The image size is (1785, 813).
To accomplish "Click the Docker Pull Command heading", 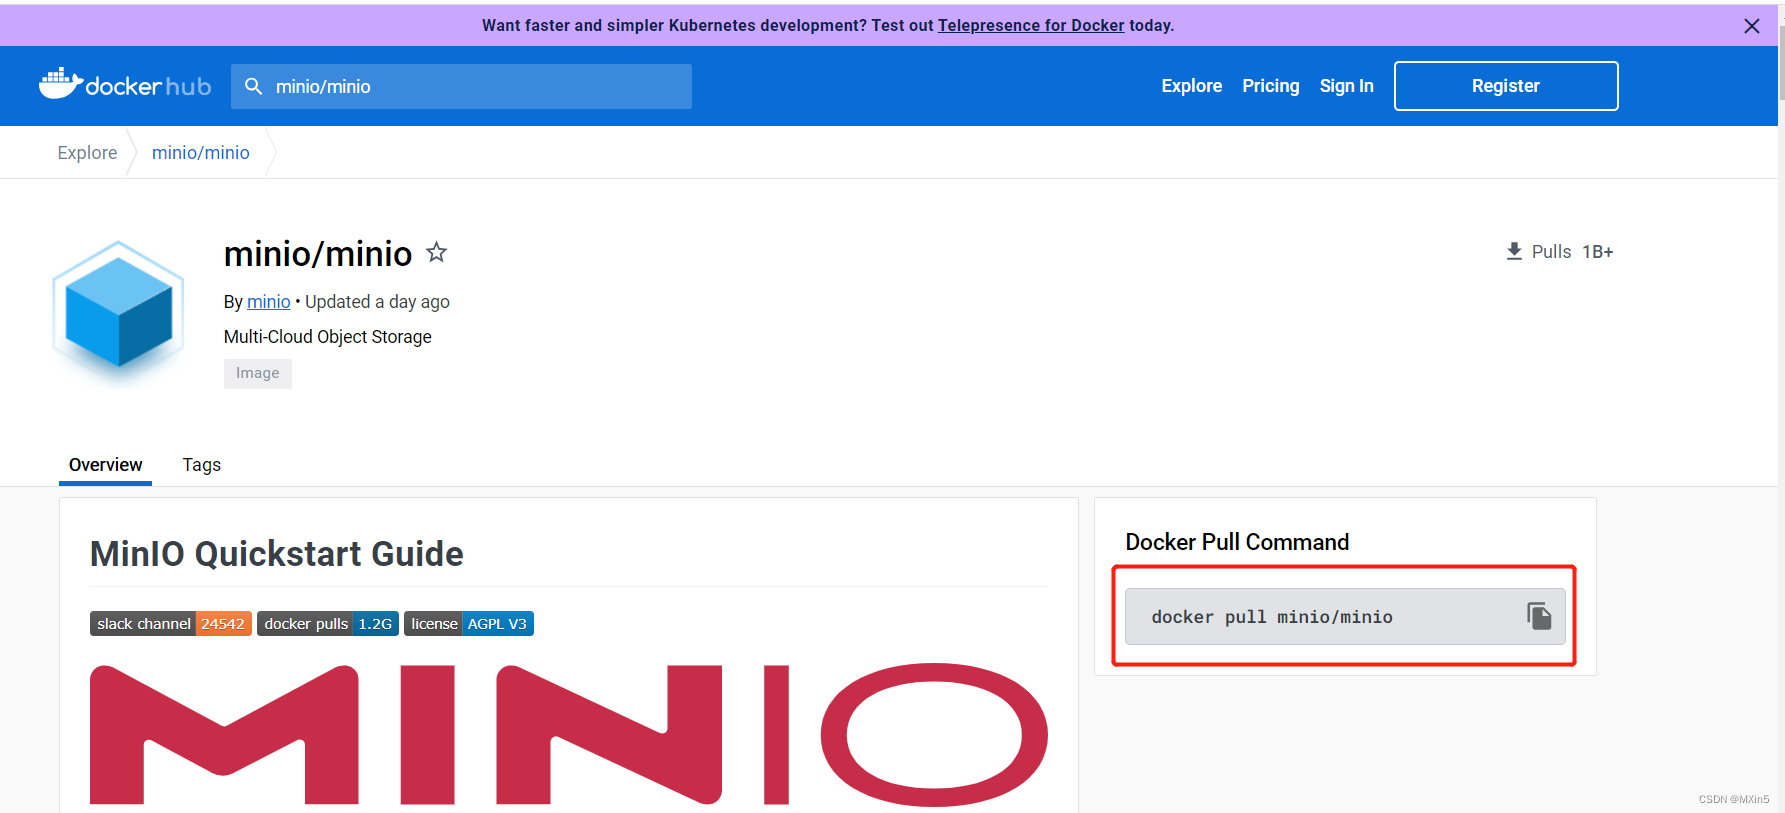I will tap(1237, 542).
